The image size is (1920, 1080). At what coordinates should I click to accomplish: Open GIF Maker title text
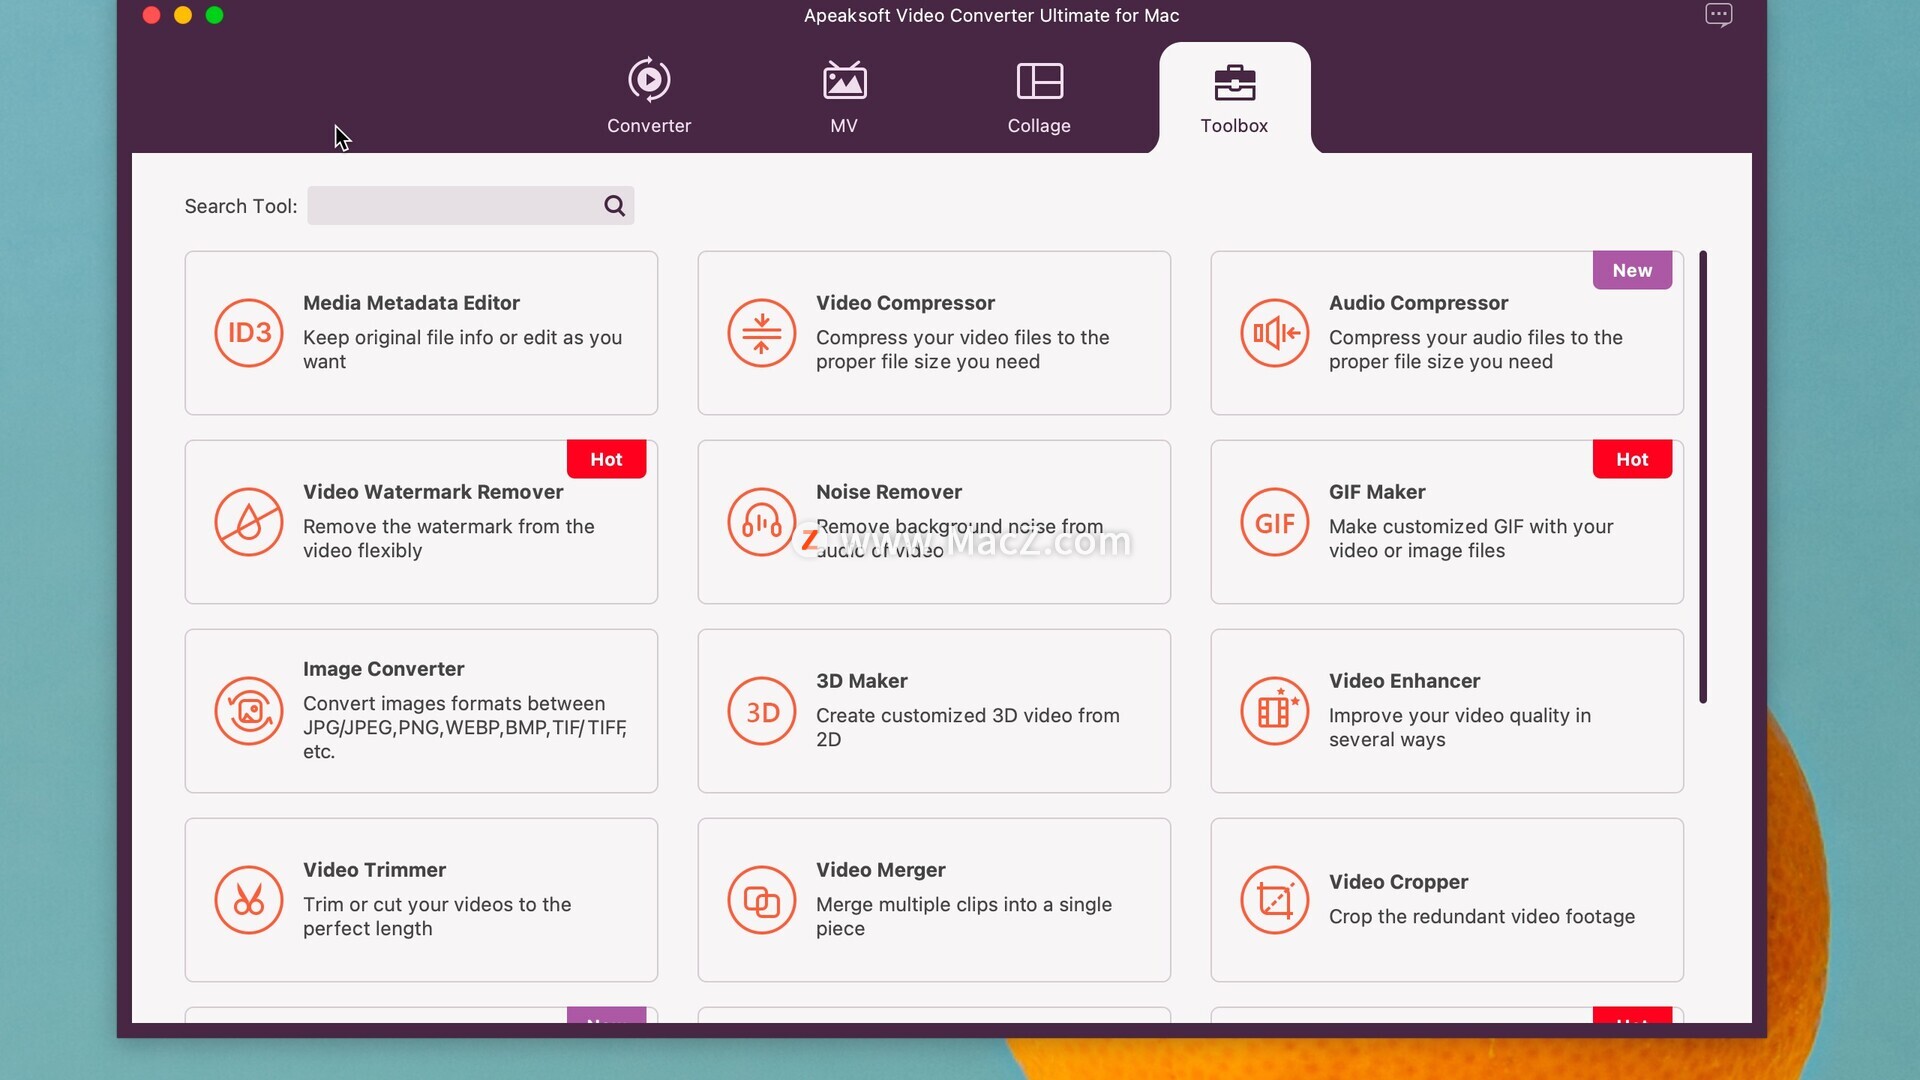(x=1377, y=492)
